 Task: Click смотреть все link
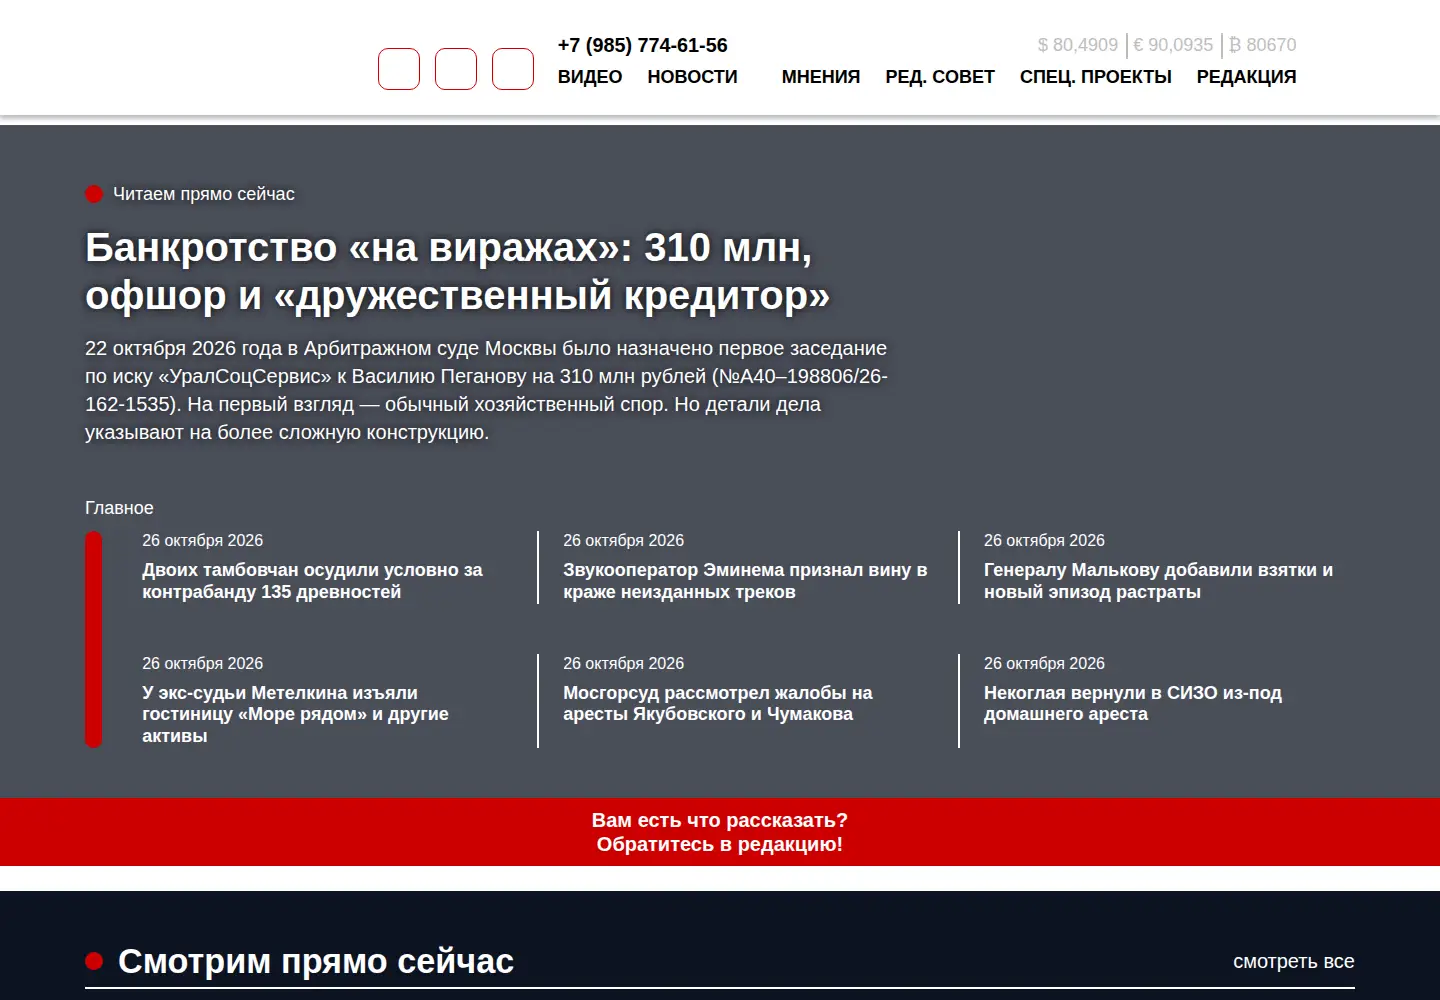click(x=1293, y=961)
